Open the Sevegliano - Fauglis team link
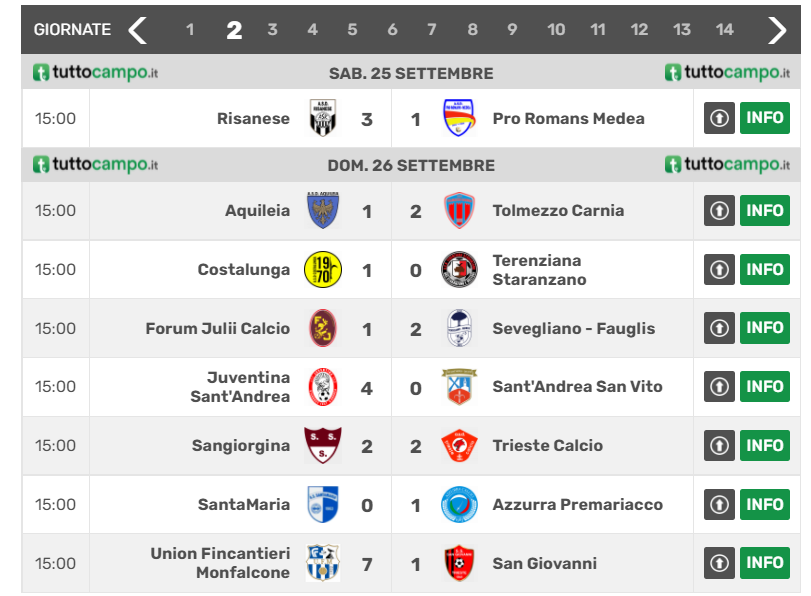Image resolution: width=811 pixels, height=596 pixels. [x=573, y=328]
